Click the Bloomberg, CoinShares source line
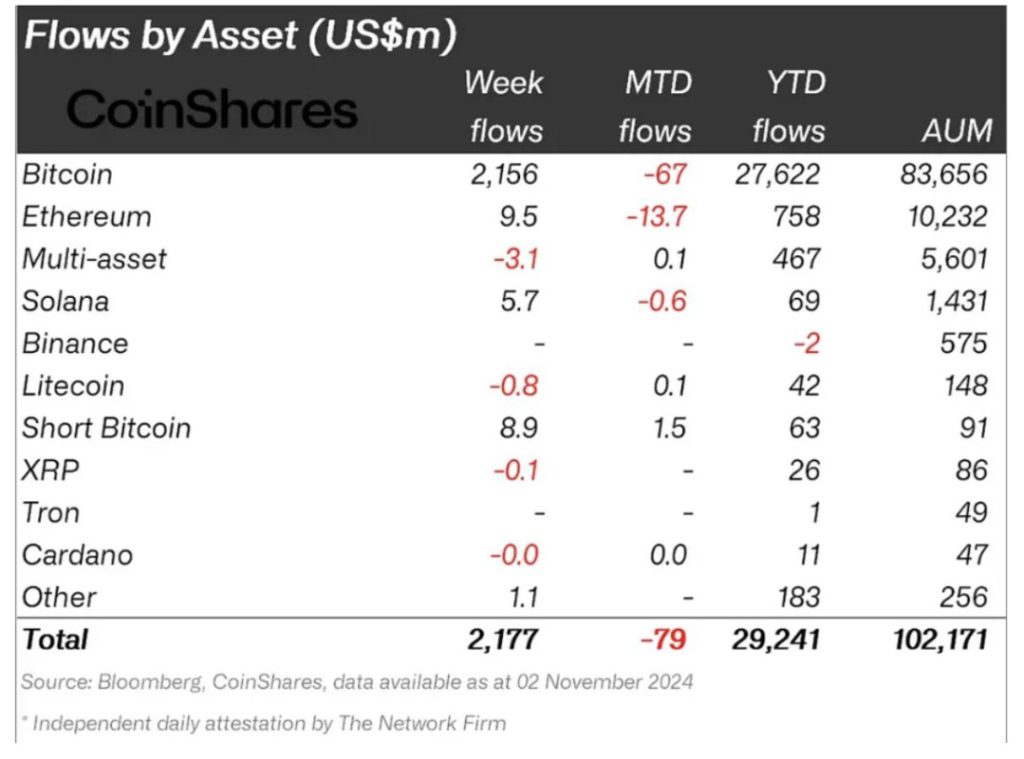1024x759 pixels. point(357,682)
